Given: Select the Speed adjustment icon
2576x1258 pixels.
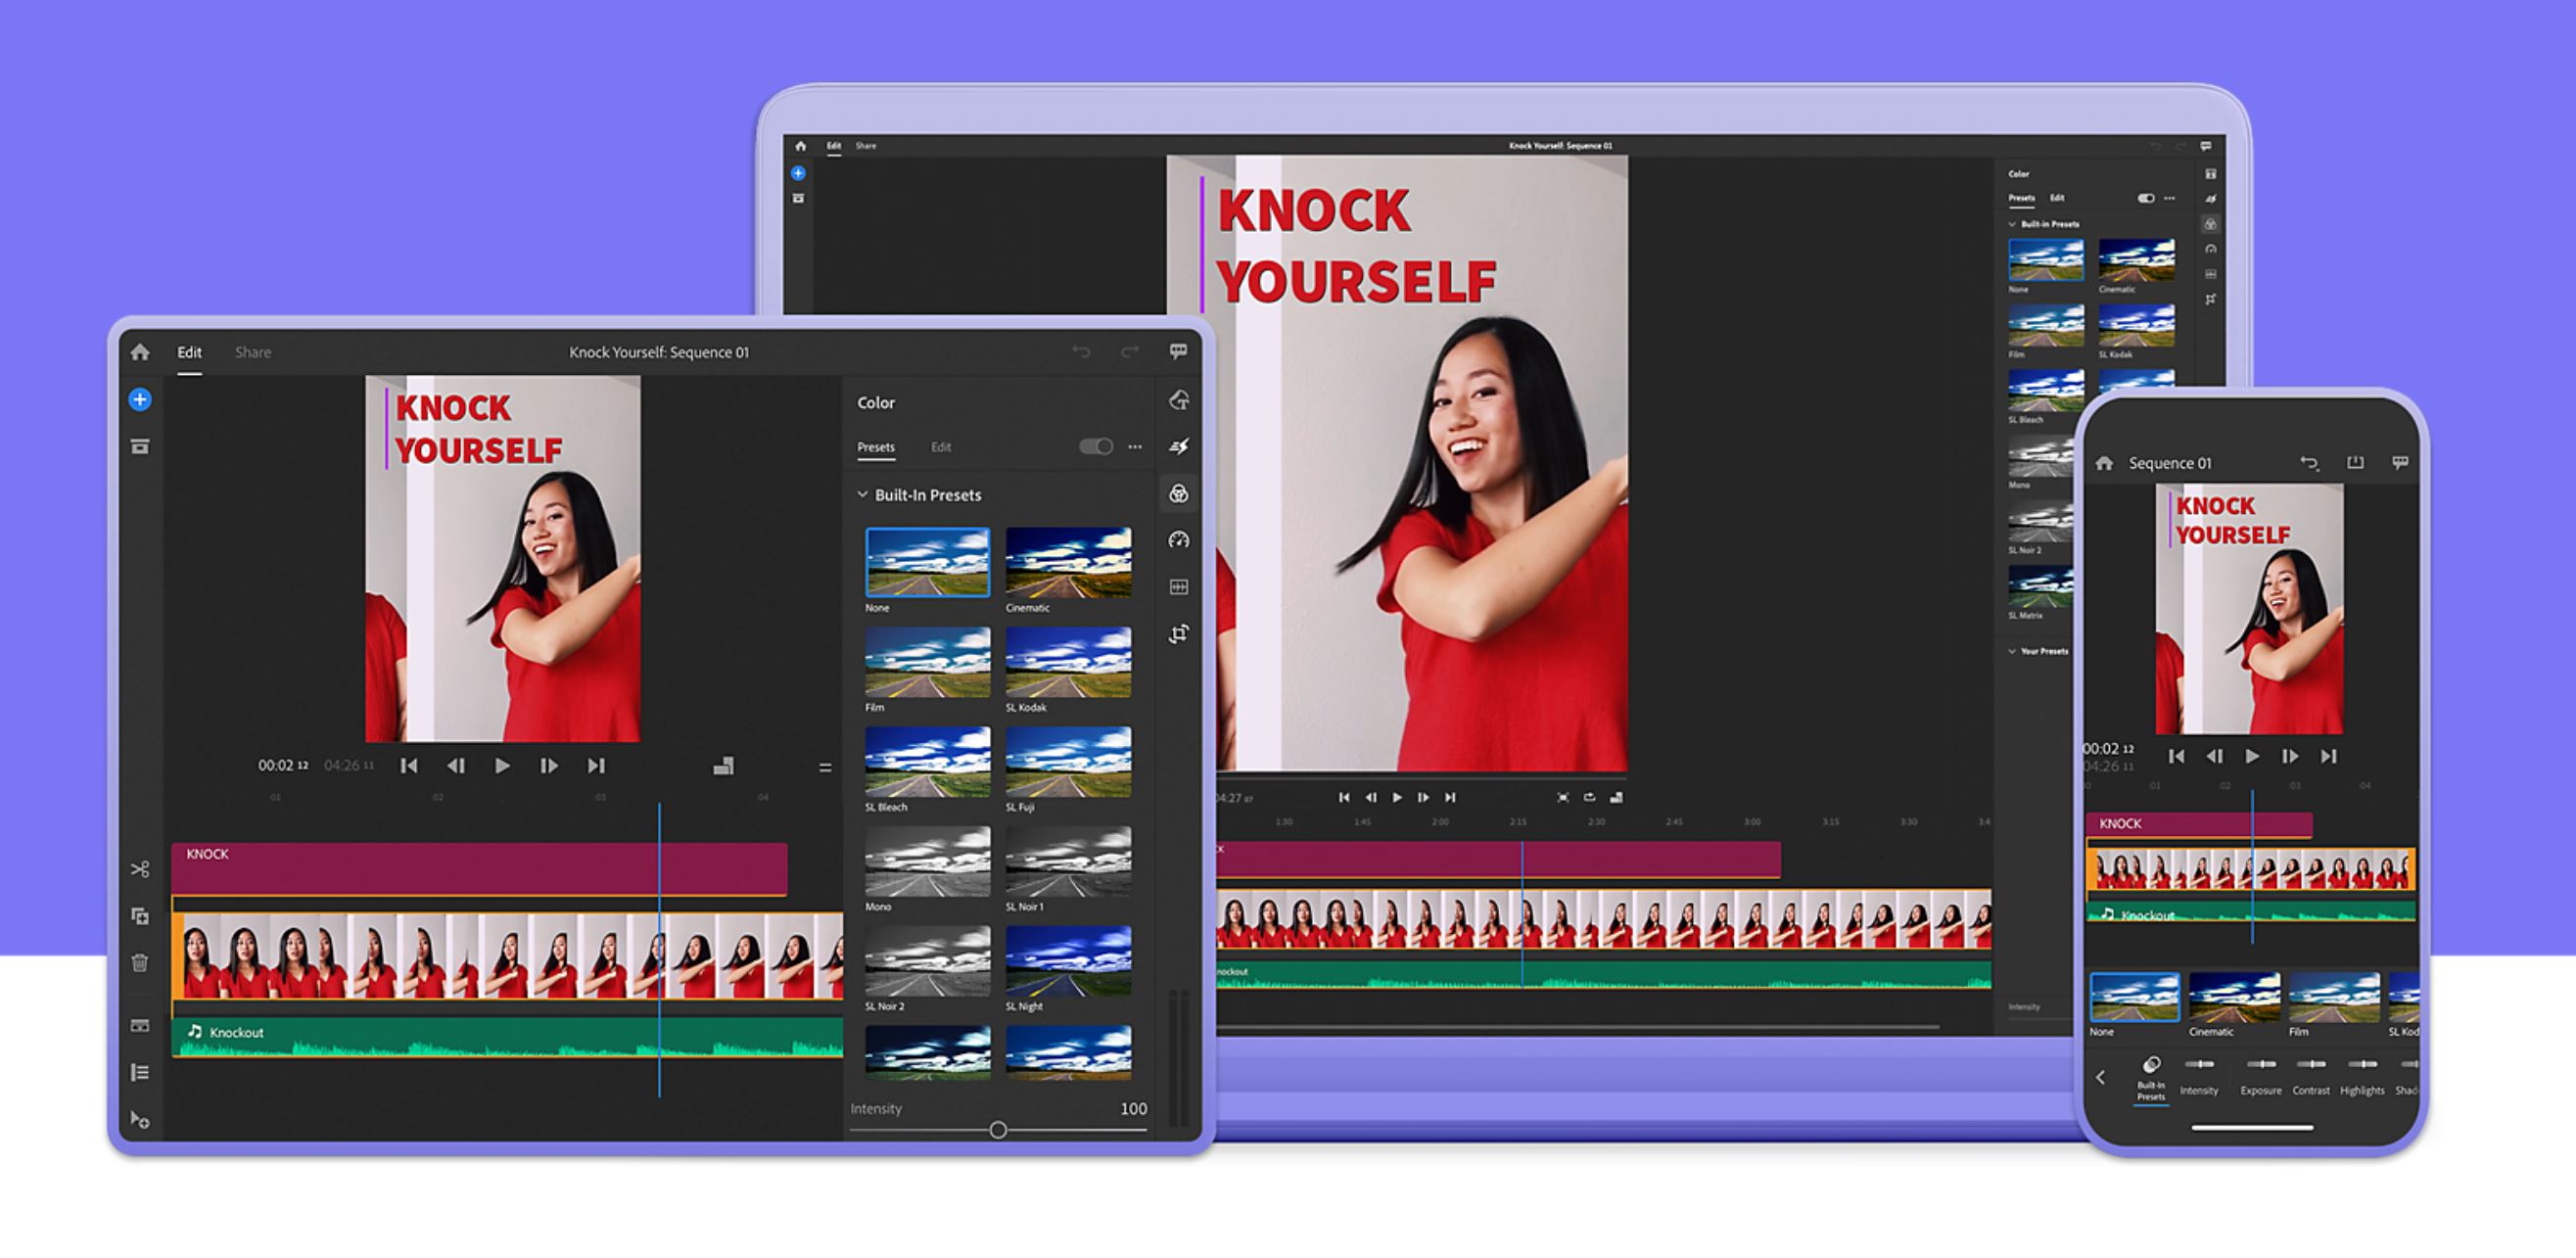Looking at the screenshot, I should point(1180,540).
